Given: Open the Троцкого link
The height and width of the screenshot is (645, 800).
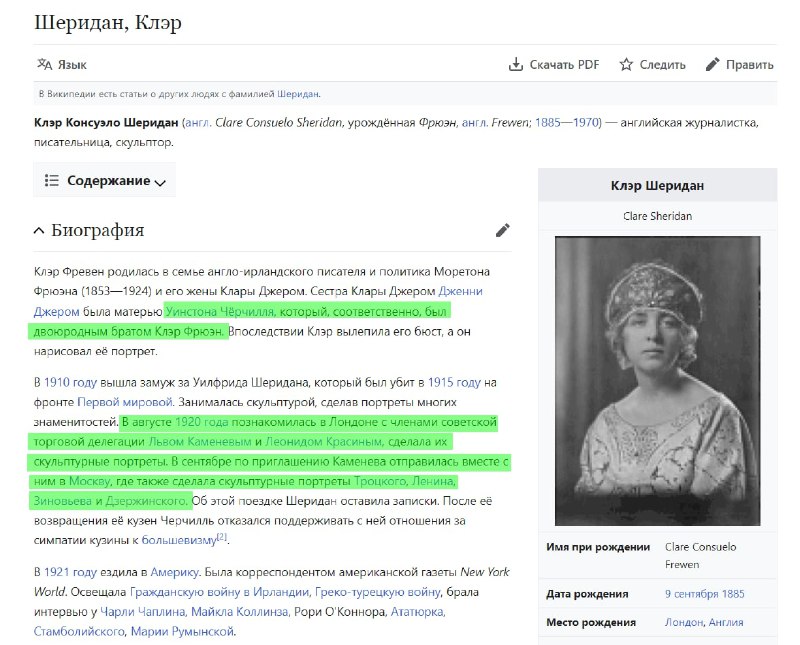Looking at the screenshot, I should (x=381, y=481).
